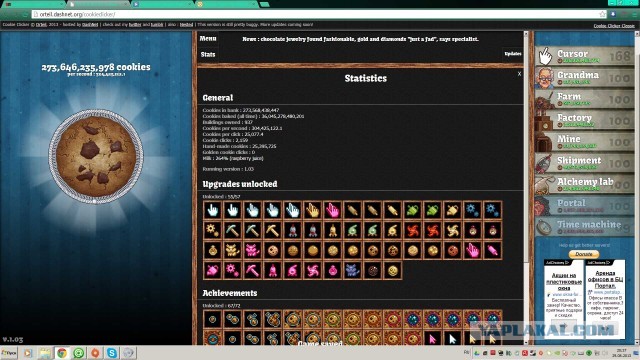Click the big chocolate chip cookie
Image resolution: width=640 pixels, height=360 pixels.
[96, 156]
